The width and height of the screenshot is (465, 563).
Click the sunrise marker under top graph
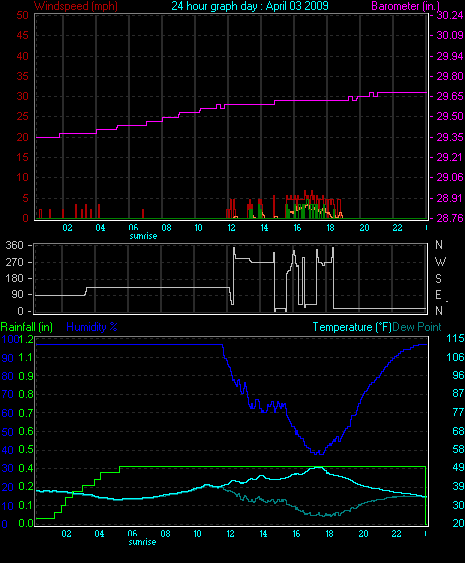[143, 236]
